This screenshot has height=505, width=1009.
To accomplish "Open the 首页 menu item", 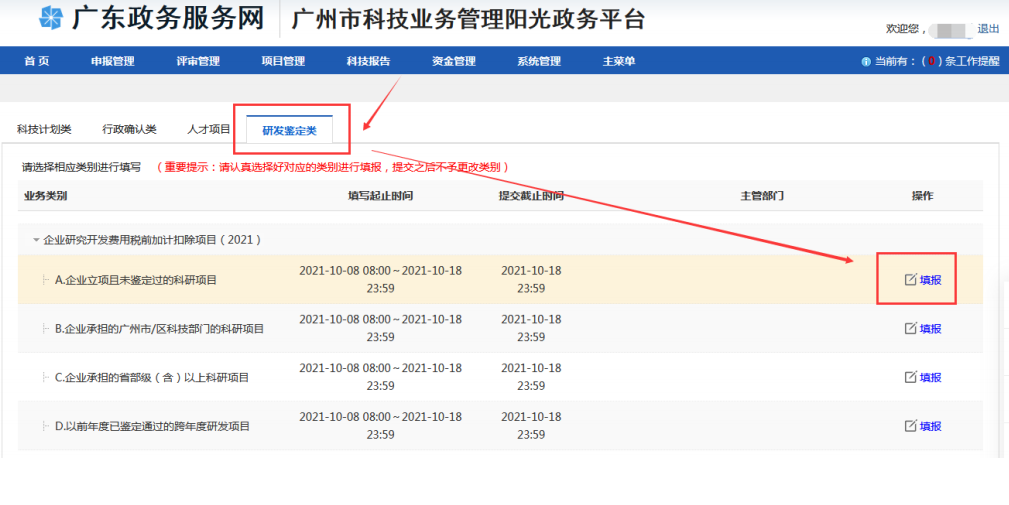I will tap(37, 62).
